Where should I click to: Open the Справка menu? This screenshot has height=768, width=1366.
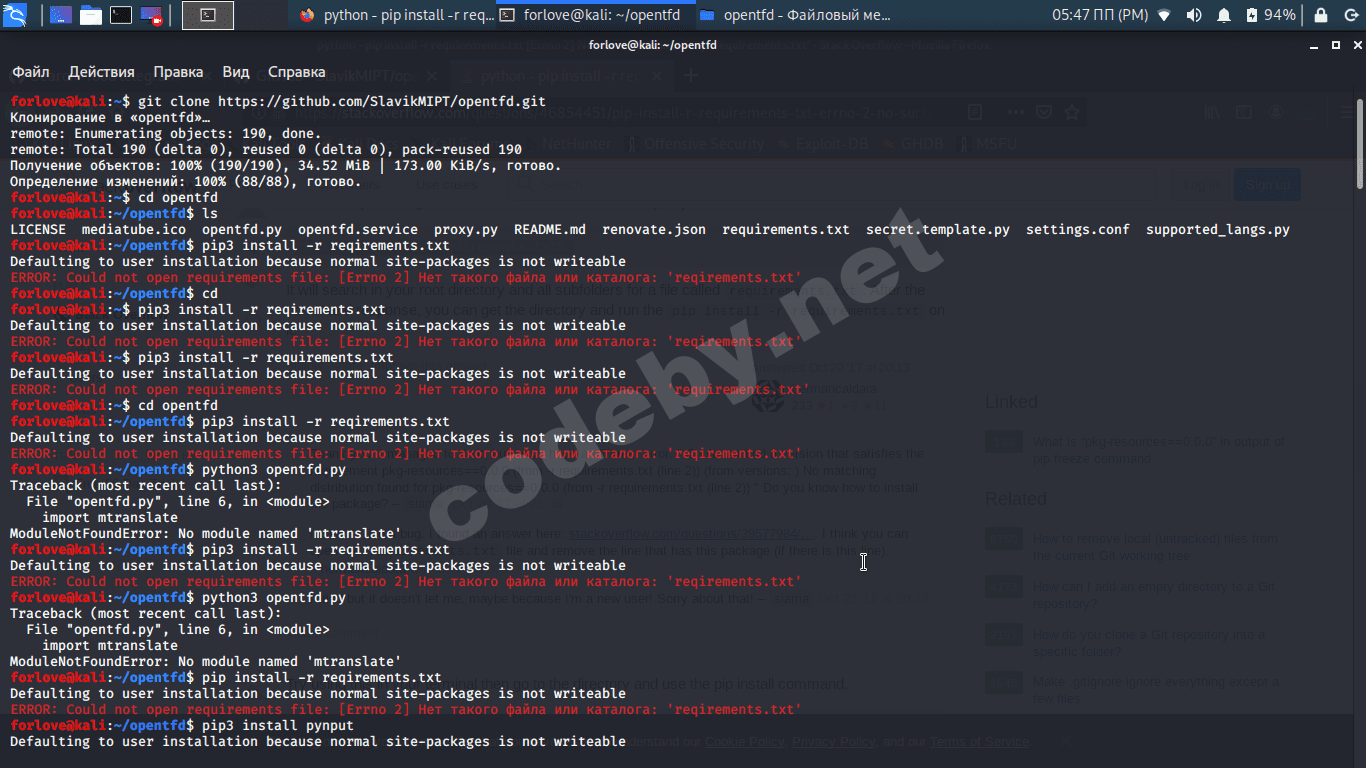297,72
